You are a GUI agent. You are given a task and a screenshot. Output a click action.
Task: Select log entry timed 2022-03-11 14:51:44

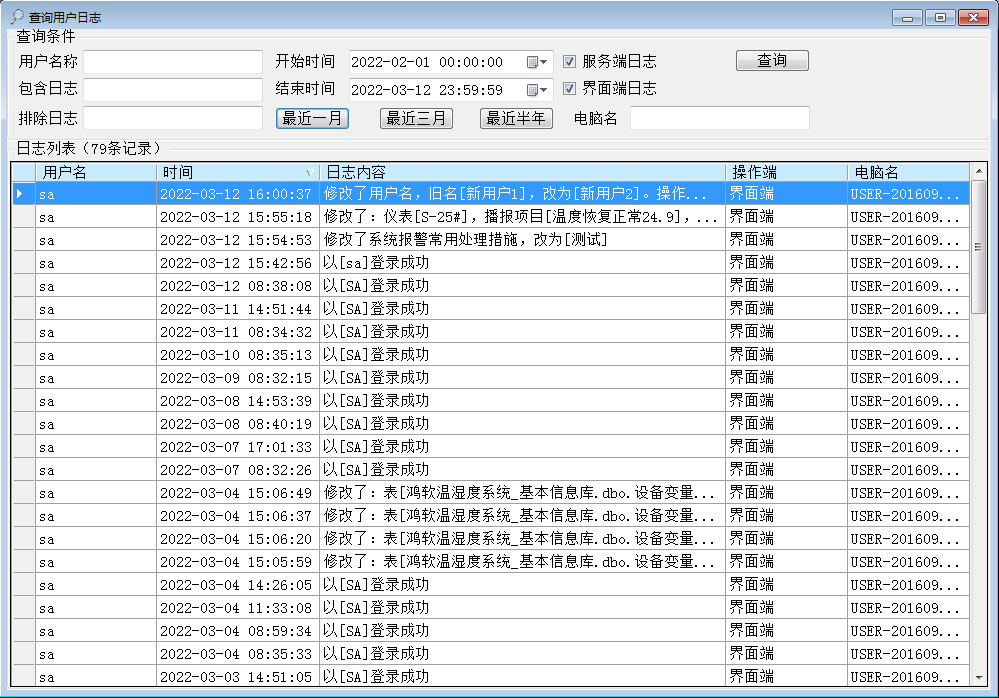tap(491, 308)
